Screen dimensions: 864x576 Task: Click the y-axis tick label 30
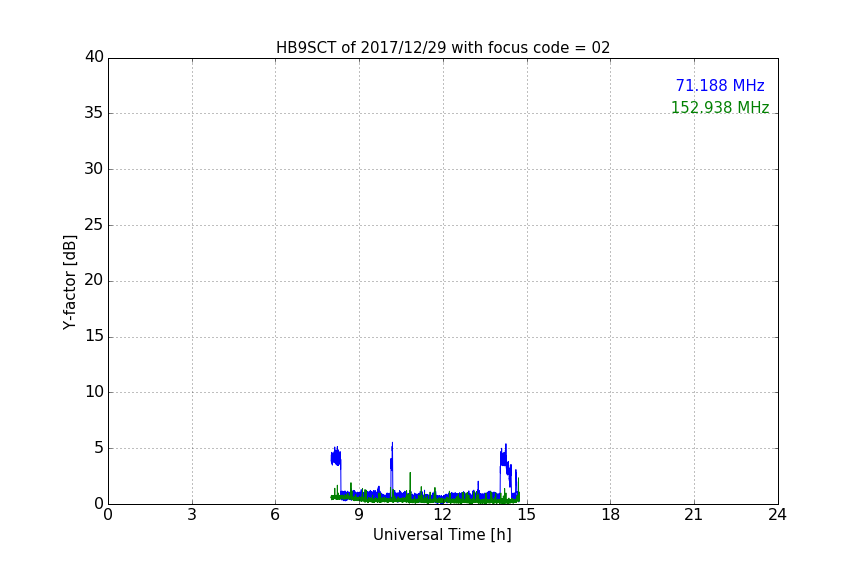94,169
